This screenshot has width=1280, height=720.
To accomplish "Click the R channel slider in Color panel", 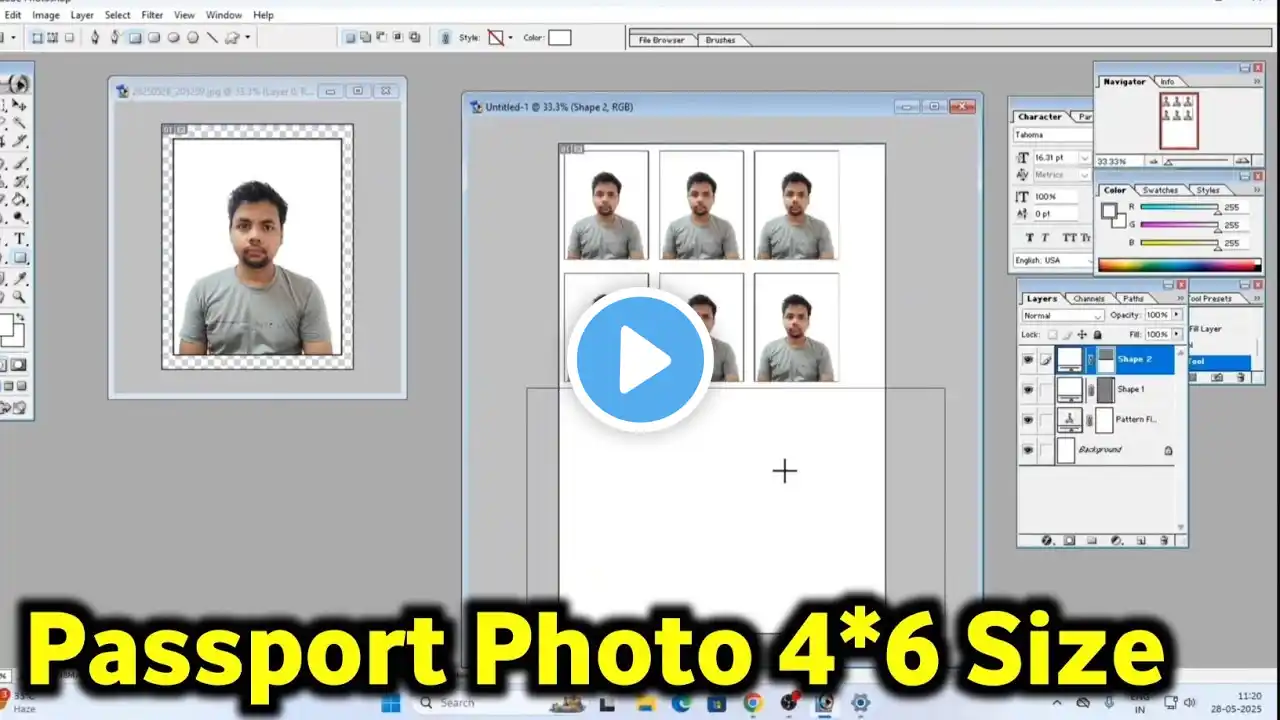I will coord(1180,208).
